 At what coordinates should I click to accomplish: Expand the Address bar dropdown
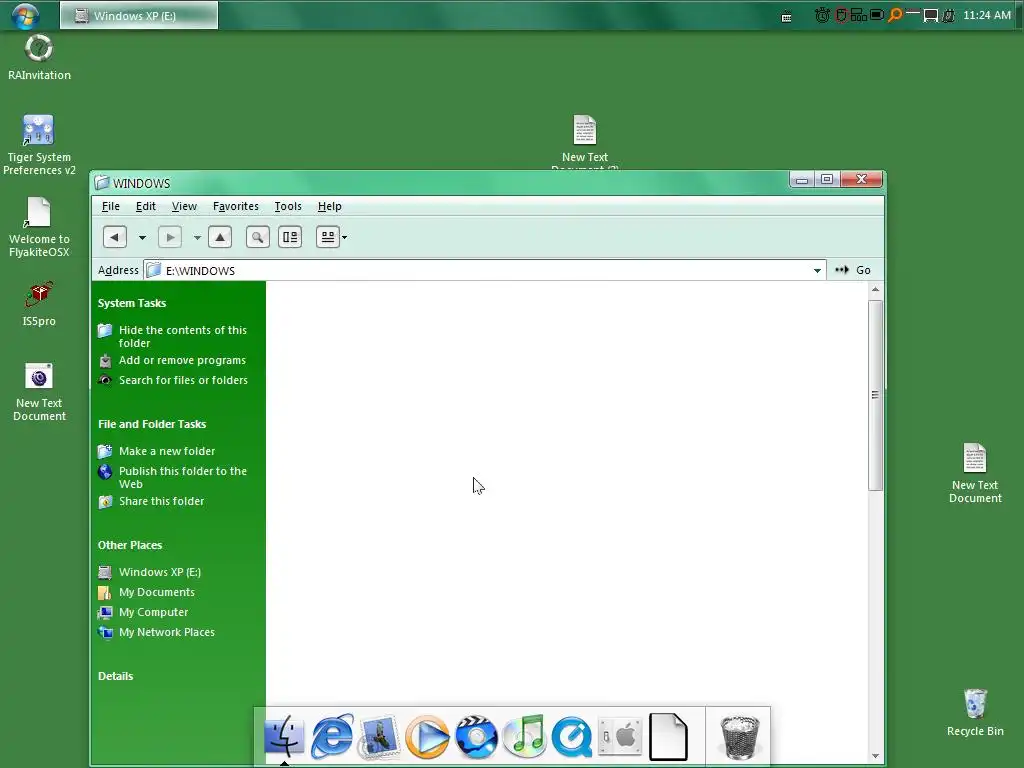pos(817,270)
